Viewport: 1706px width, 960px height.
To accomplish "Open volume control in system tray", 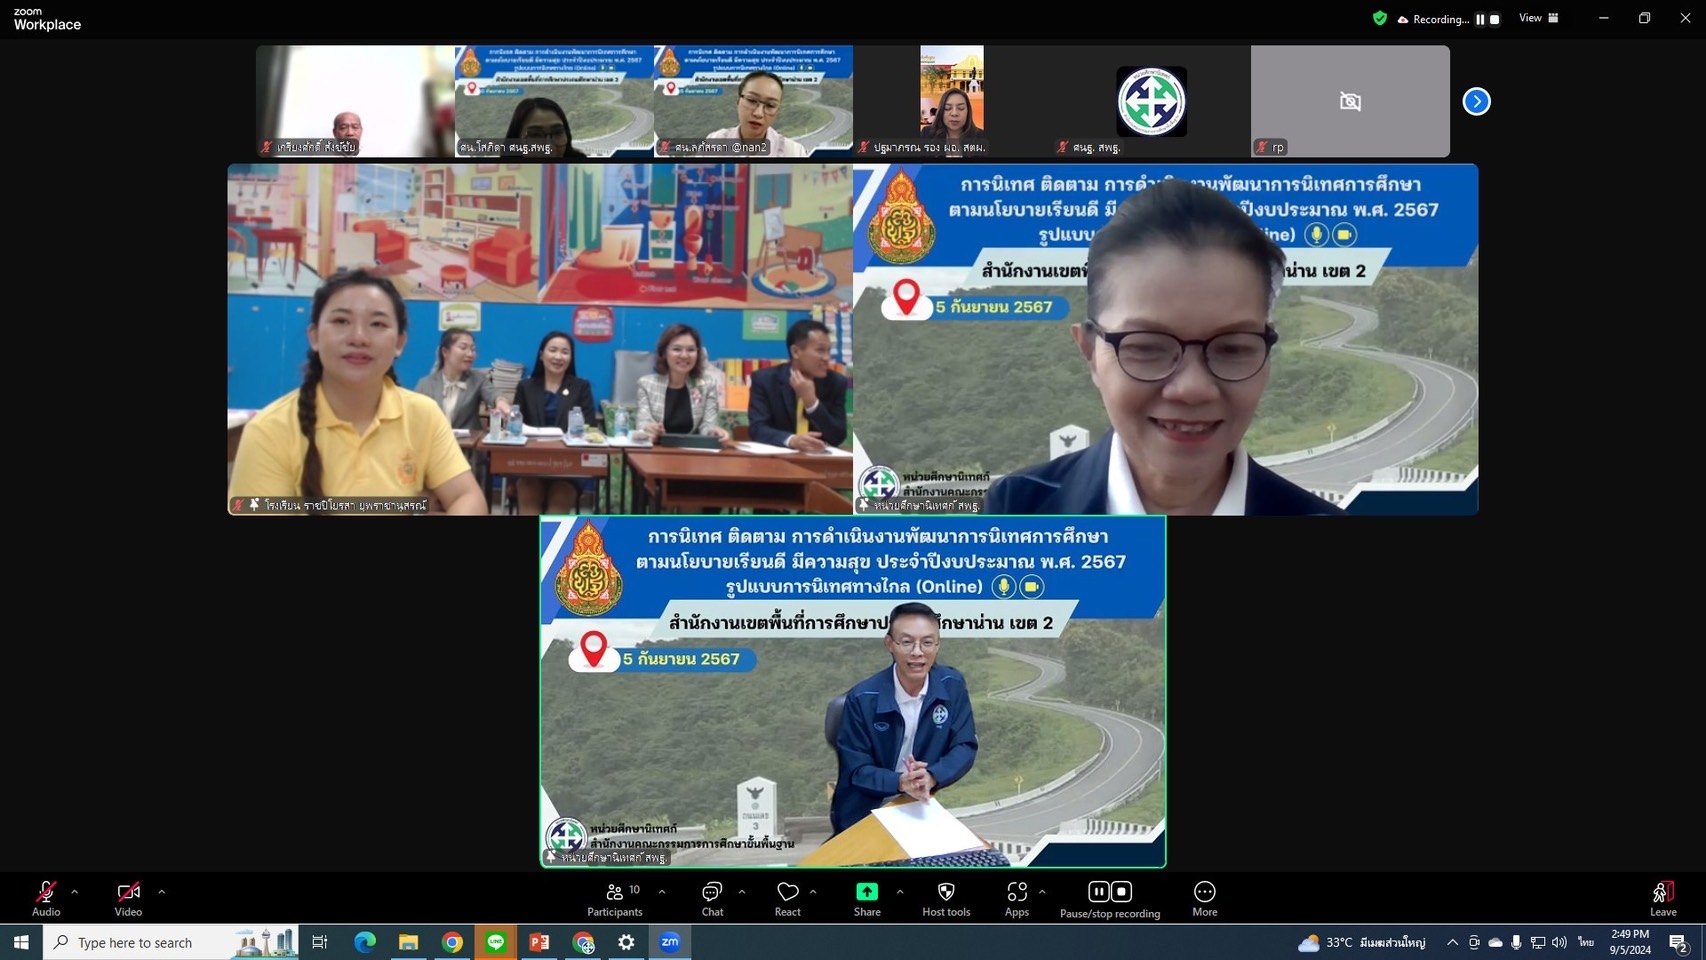I will (x=1559, y=942).
